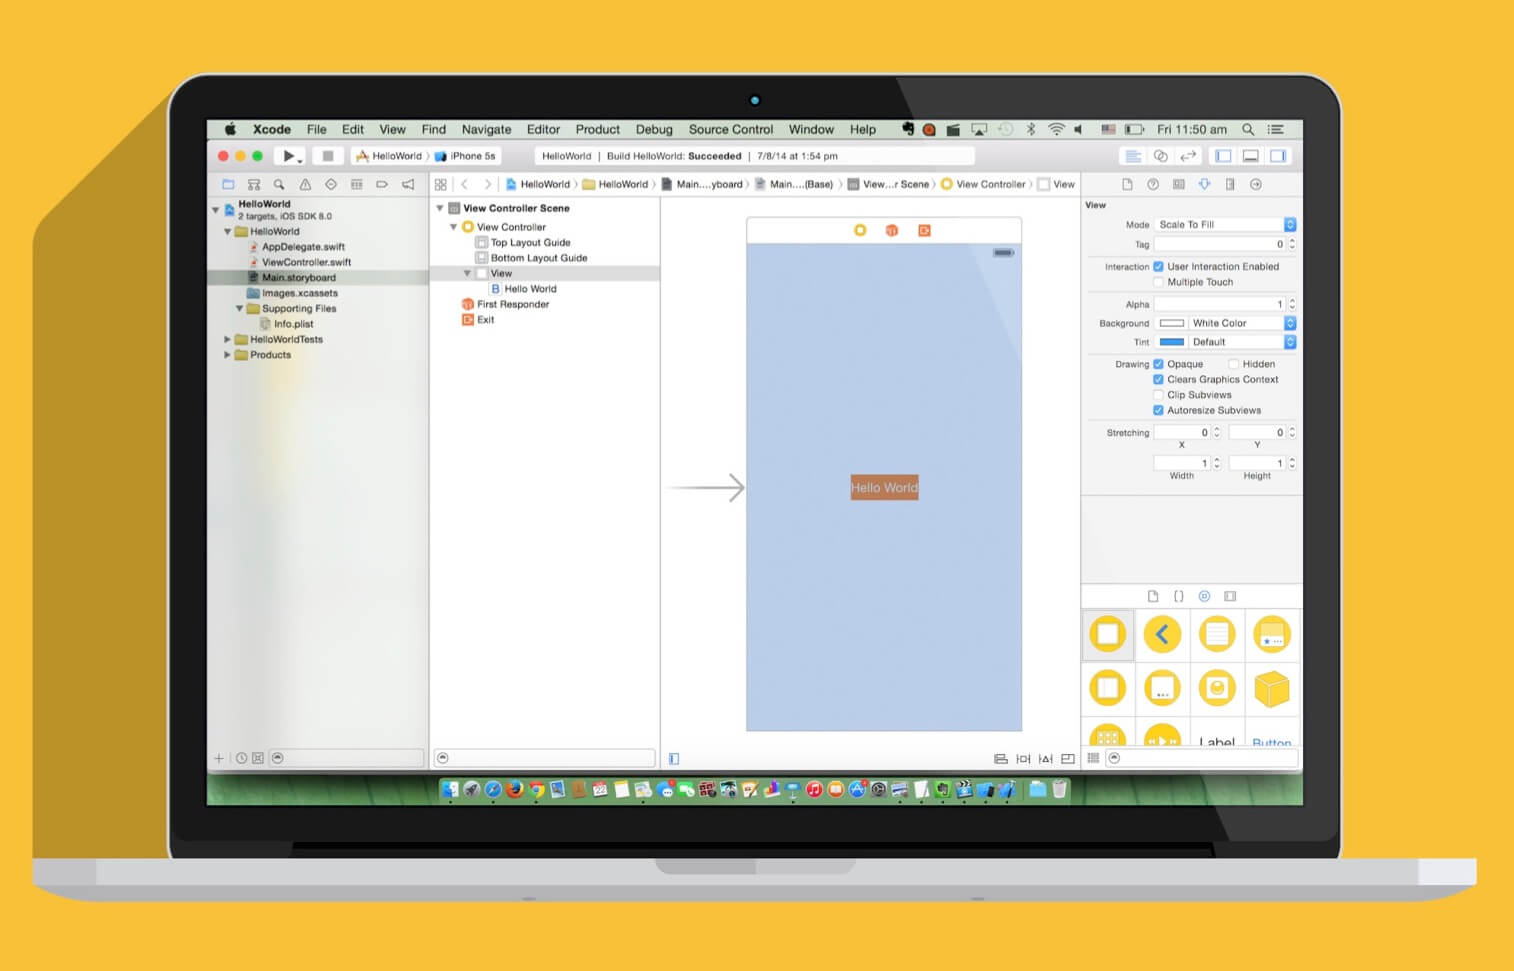
Task: Check the Hidden drawing checkbox
Action: 1234,364
